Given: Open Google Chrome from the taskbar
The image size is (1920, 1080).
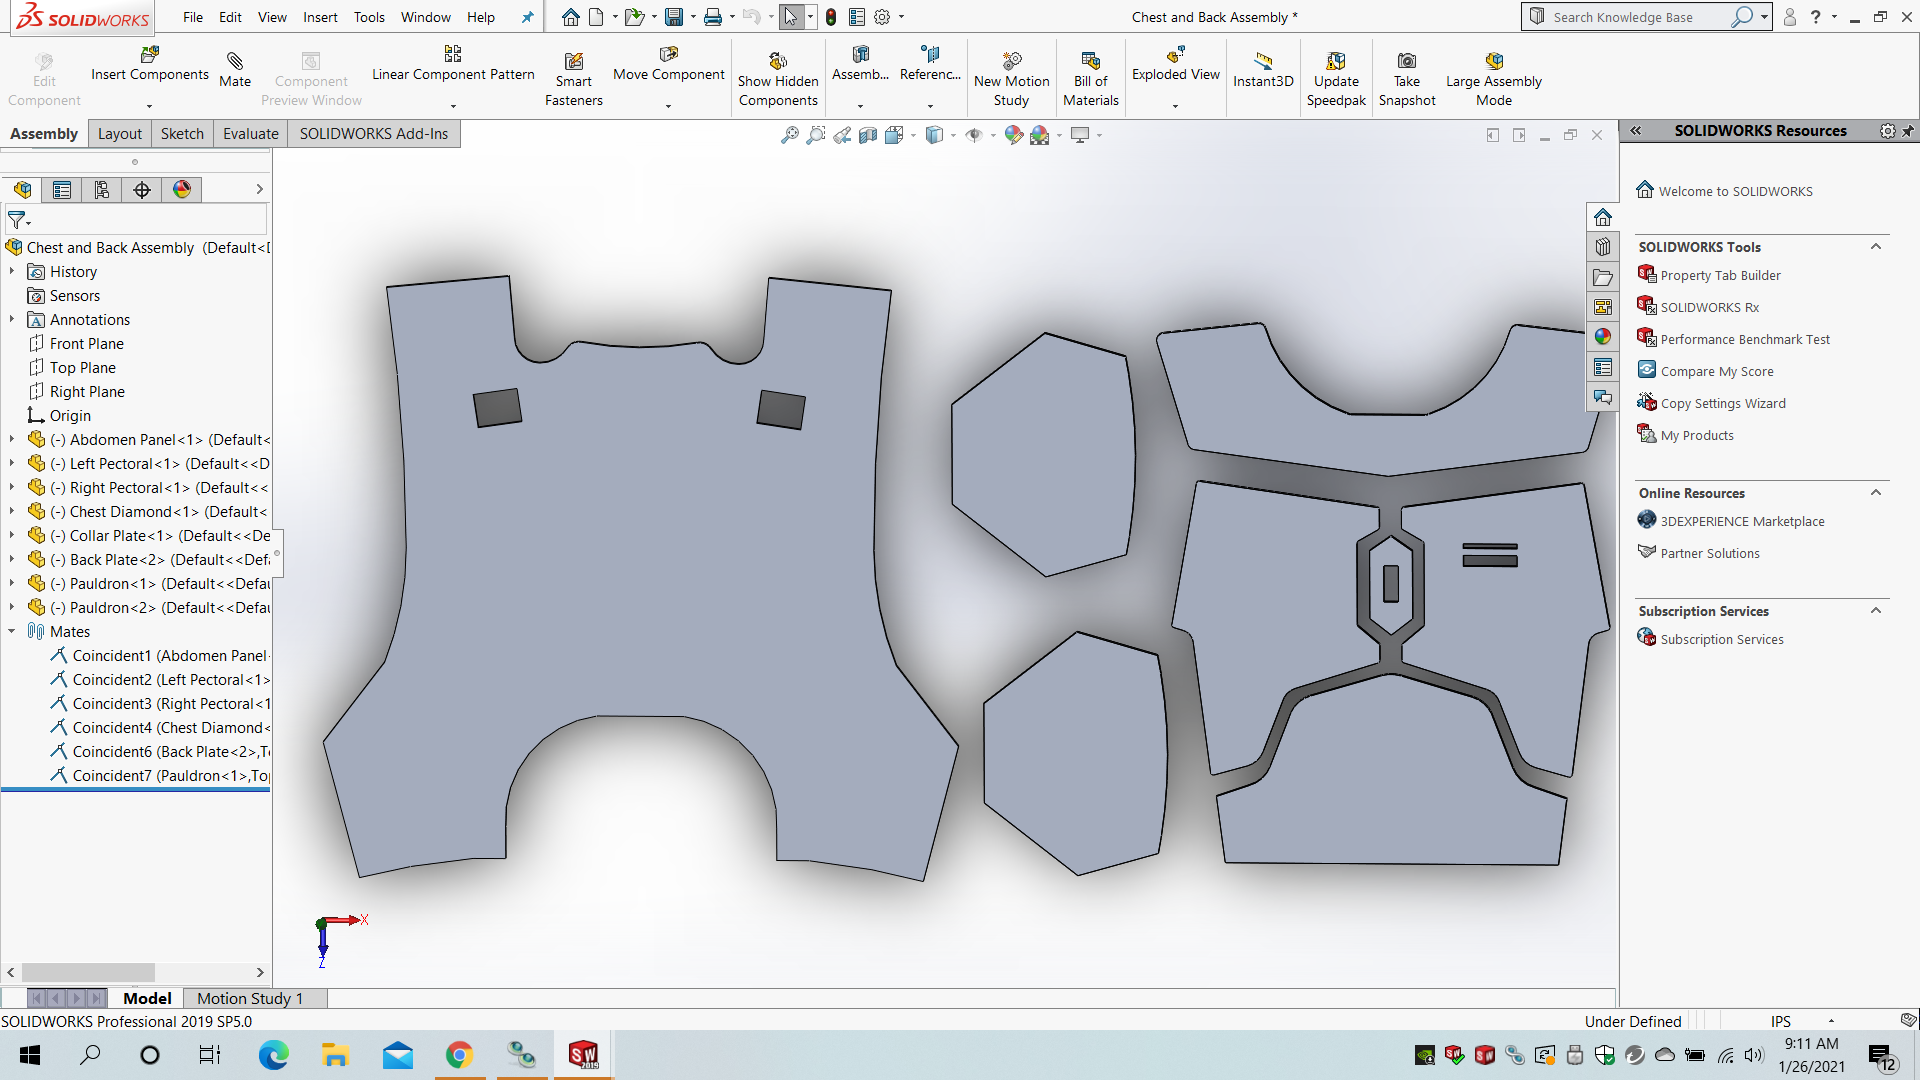Looking at the screenshot, I should click(x=459, y=1055).
